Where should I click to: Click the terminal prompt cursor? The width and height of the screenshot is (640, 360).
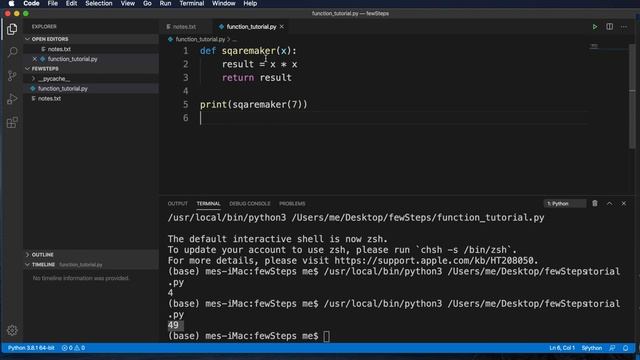[327, 336]
